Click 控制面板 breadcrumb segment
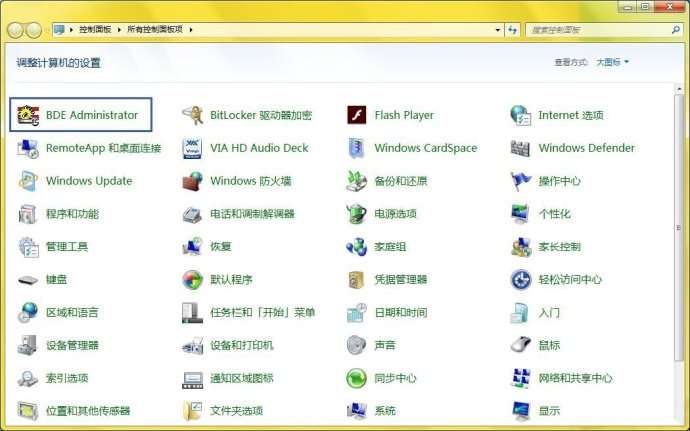 point(96,30)
